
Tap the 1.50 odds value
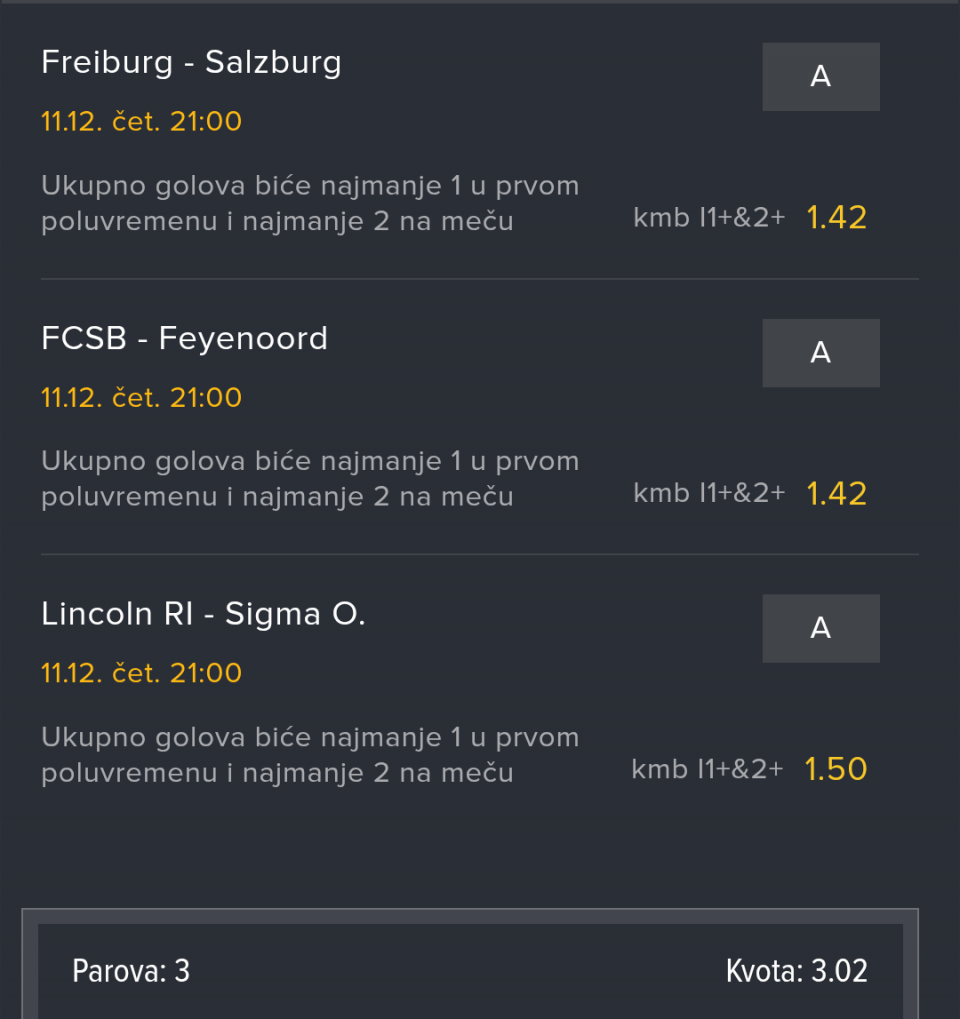click(x=835, y=769)
